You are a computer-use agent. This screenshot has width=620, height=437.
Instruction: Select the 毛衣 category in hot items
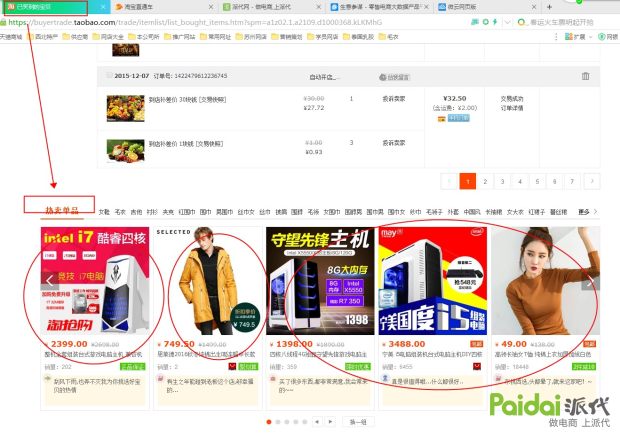[120, 212]
